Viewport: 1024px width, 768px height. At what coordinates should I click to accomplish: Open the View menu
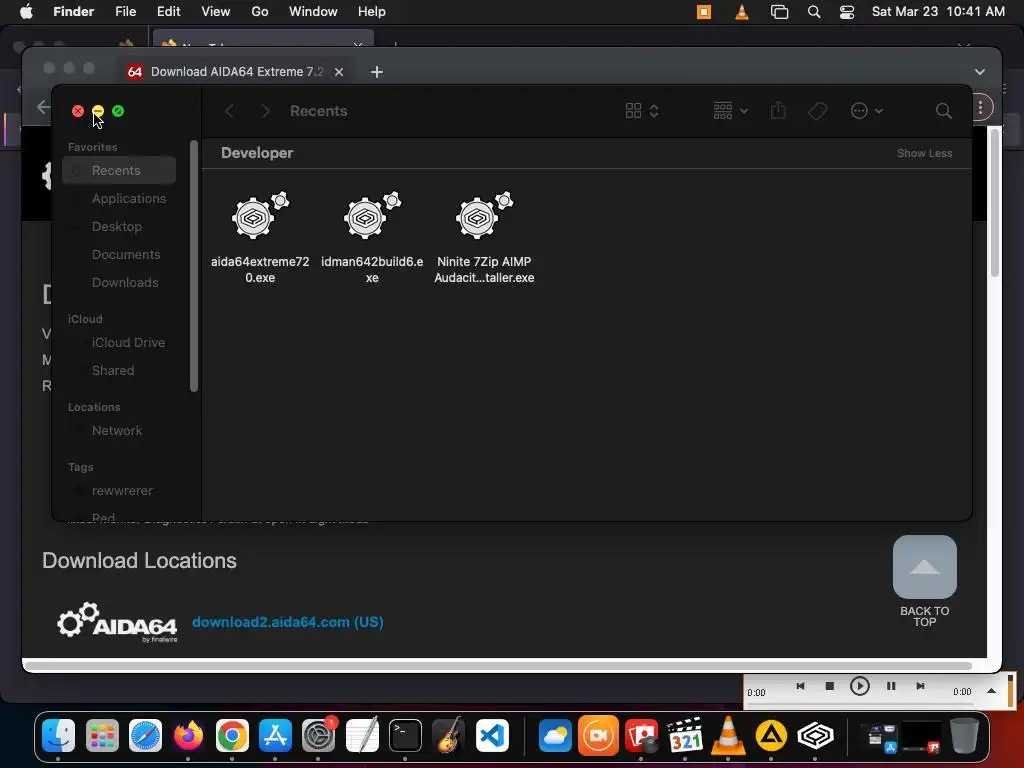[x=216, y=12]
